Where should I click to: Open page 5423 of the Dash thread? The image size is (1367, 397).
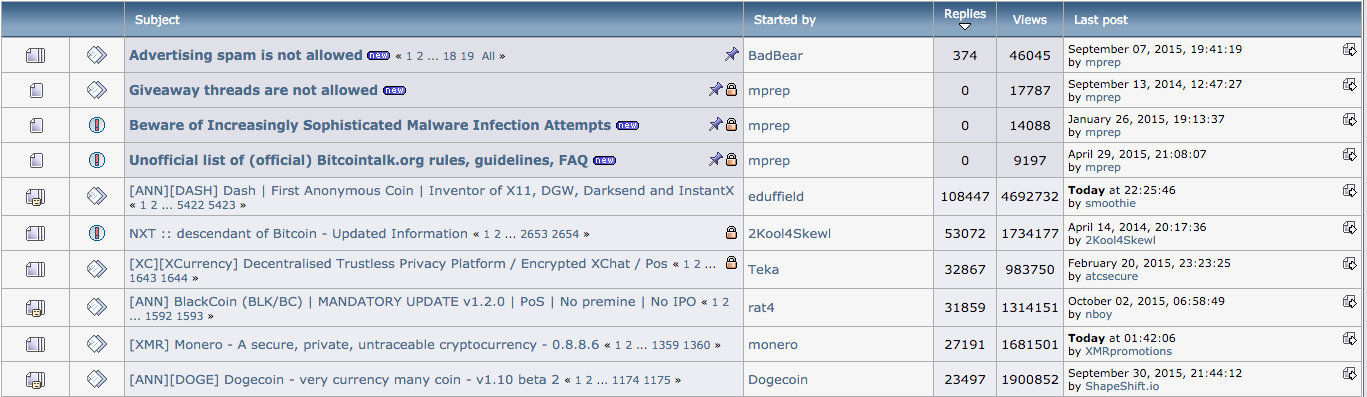coord(220,205)
